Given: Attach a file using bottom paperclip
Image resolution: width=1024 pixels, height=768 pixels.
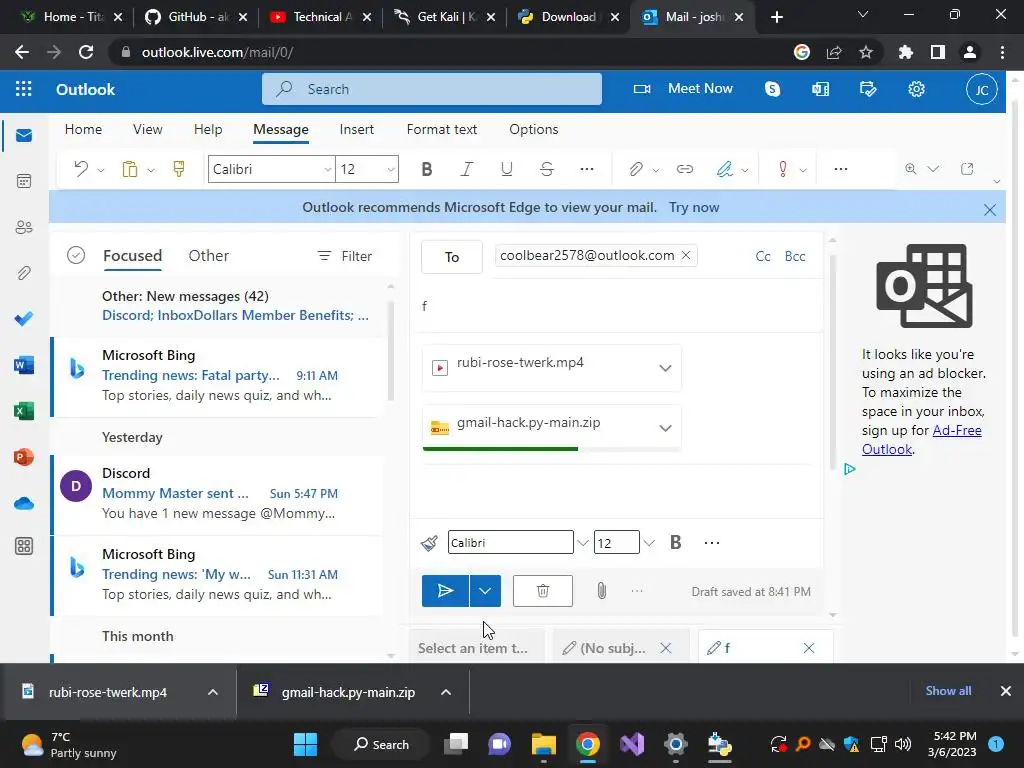Looking at the screenshot, I should coord(601,591).
